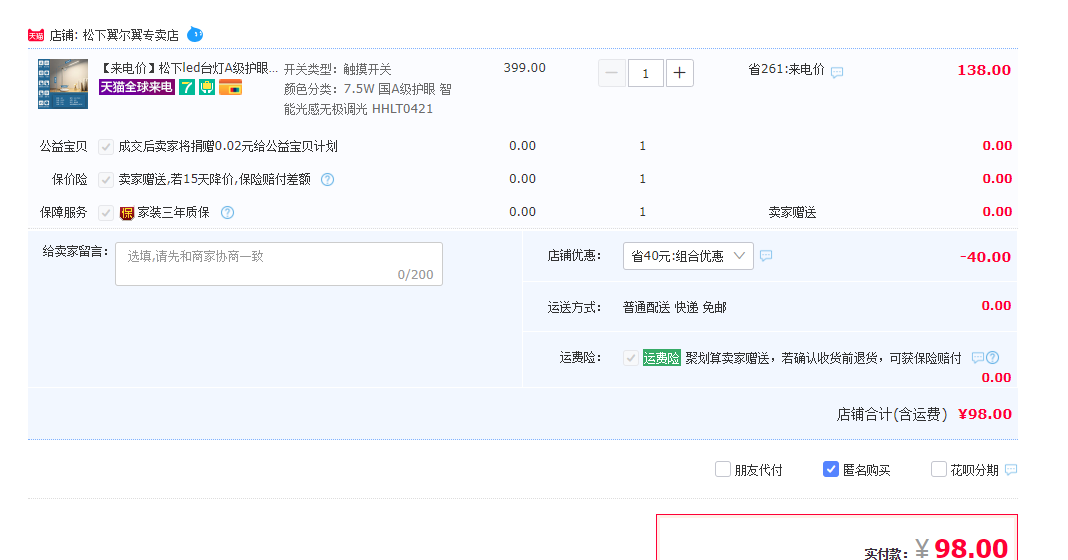Viewport: 1068px width, 560px height.
Task: Click the Tmall logo icon beside store name
Action: coord(36,35)
